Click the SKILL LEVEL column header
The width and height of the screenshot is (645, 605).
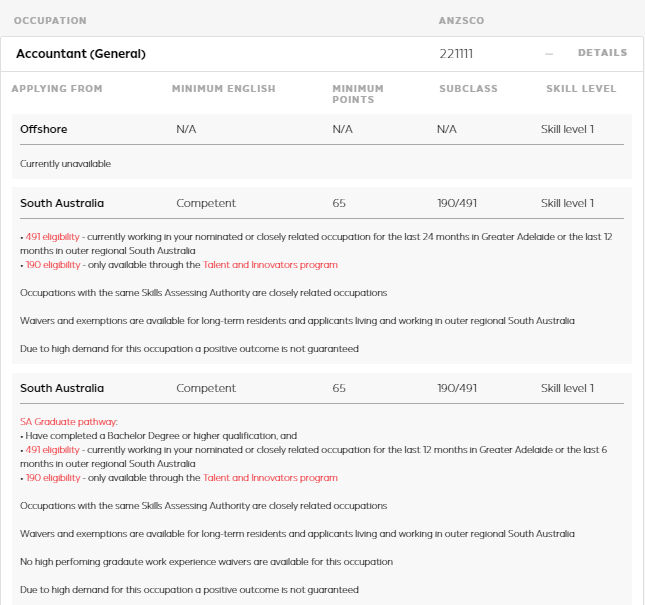point(581,89)
